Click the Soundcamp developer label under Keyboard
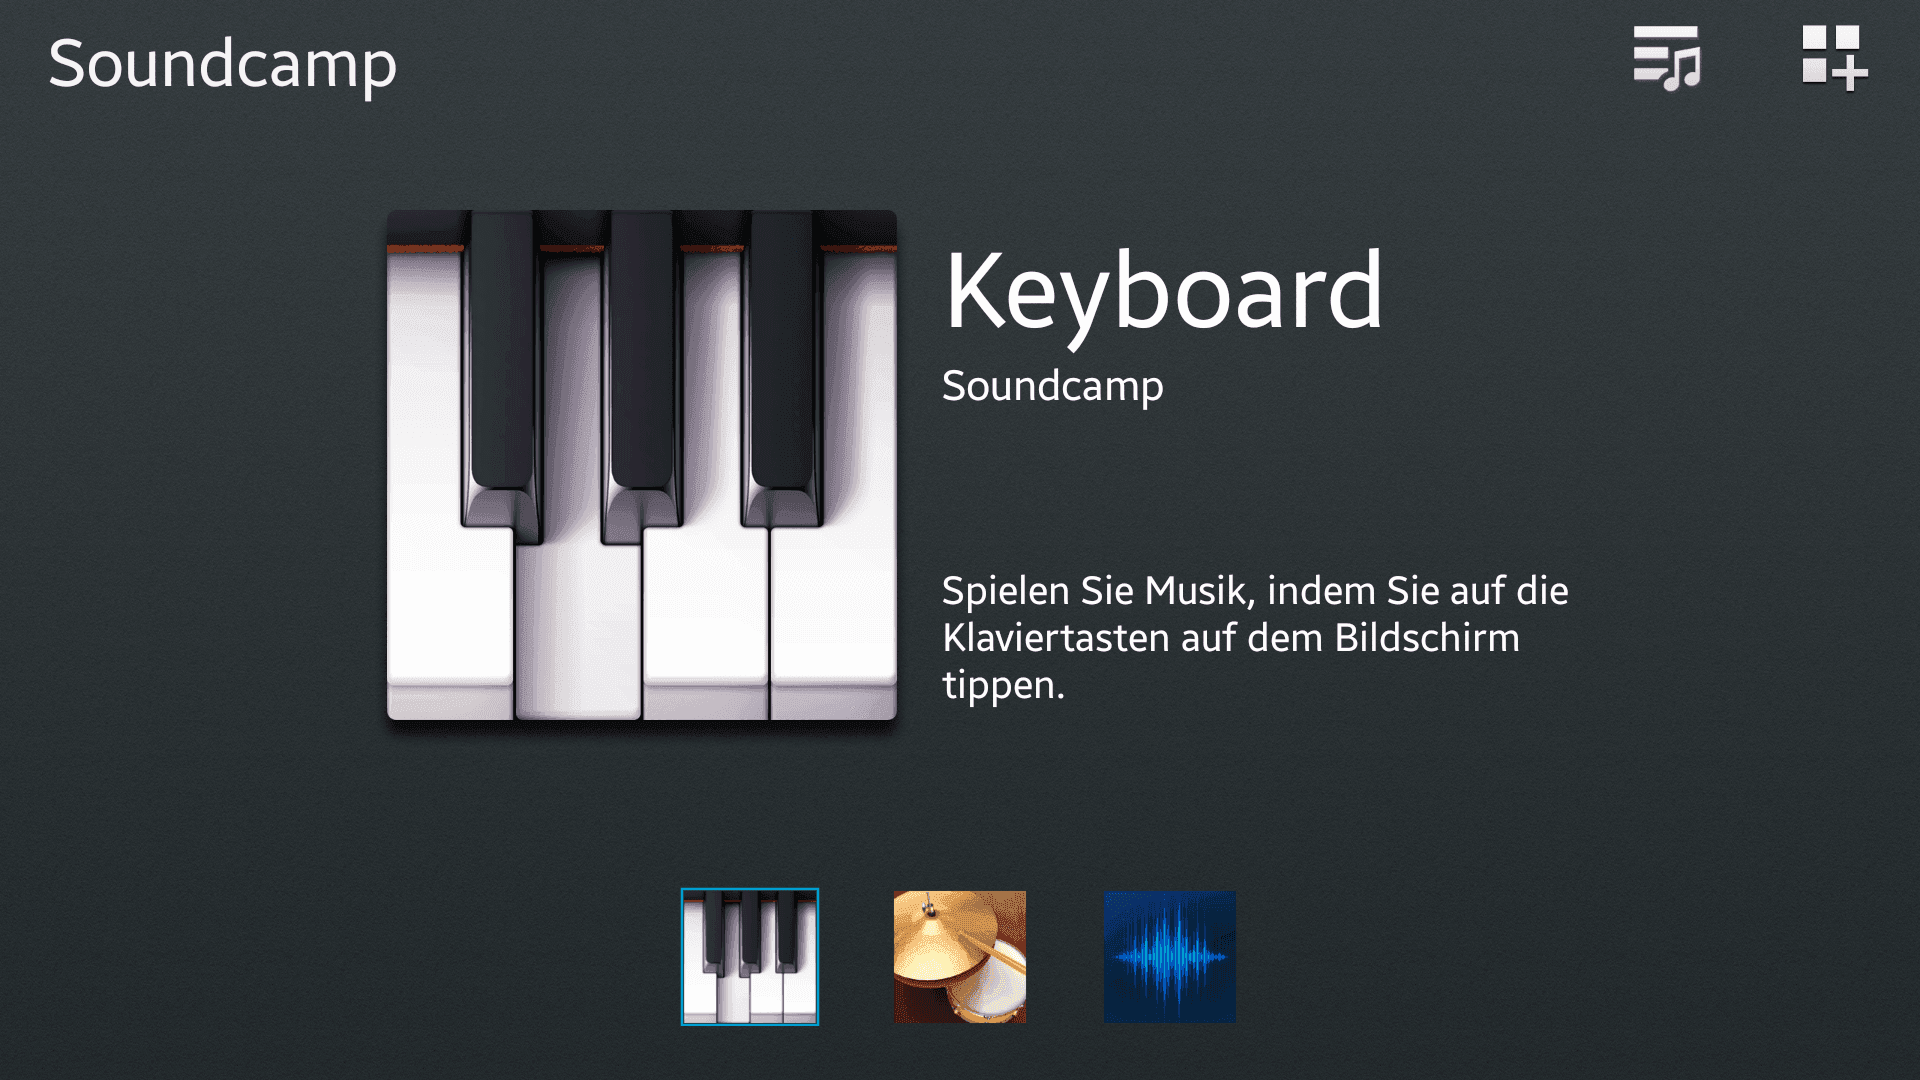This screenshot has height=1080, width=1920. pos(1053,387)
